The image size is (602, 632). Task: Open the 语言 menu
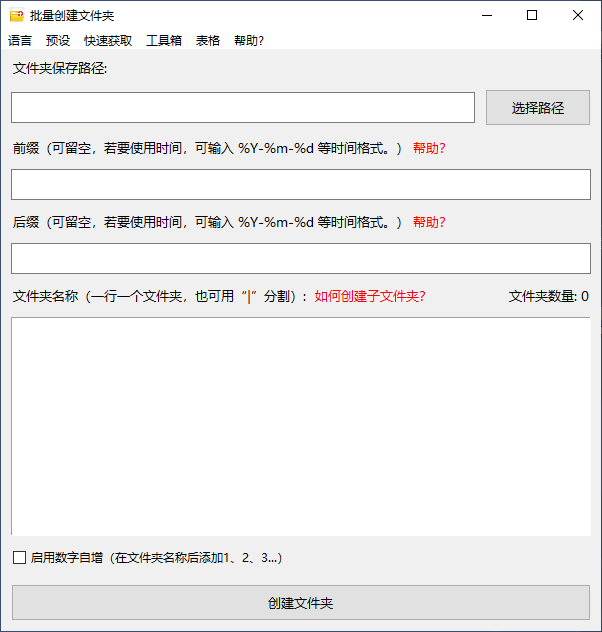pyautogui.click(x=20, y=41)
